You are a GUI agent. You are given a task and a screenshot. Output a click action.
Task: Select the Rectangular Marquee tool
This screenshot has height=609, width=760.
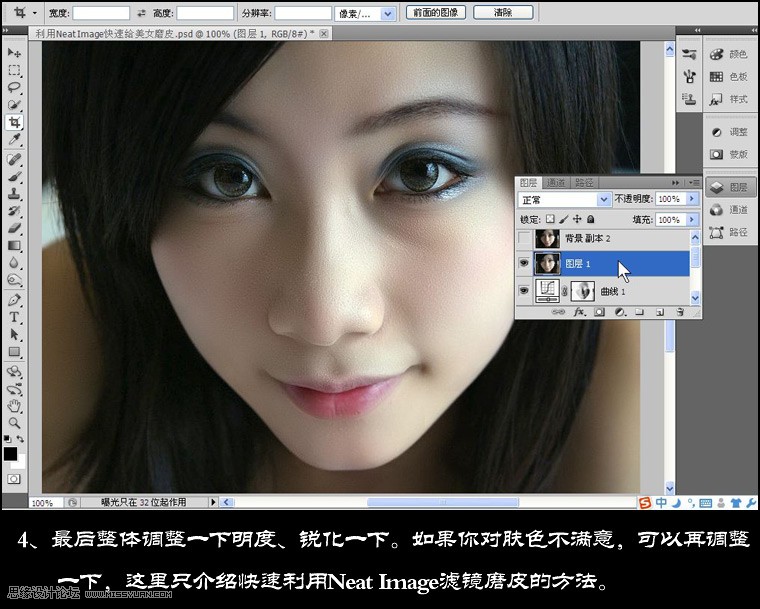14,70
